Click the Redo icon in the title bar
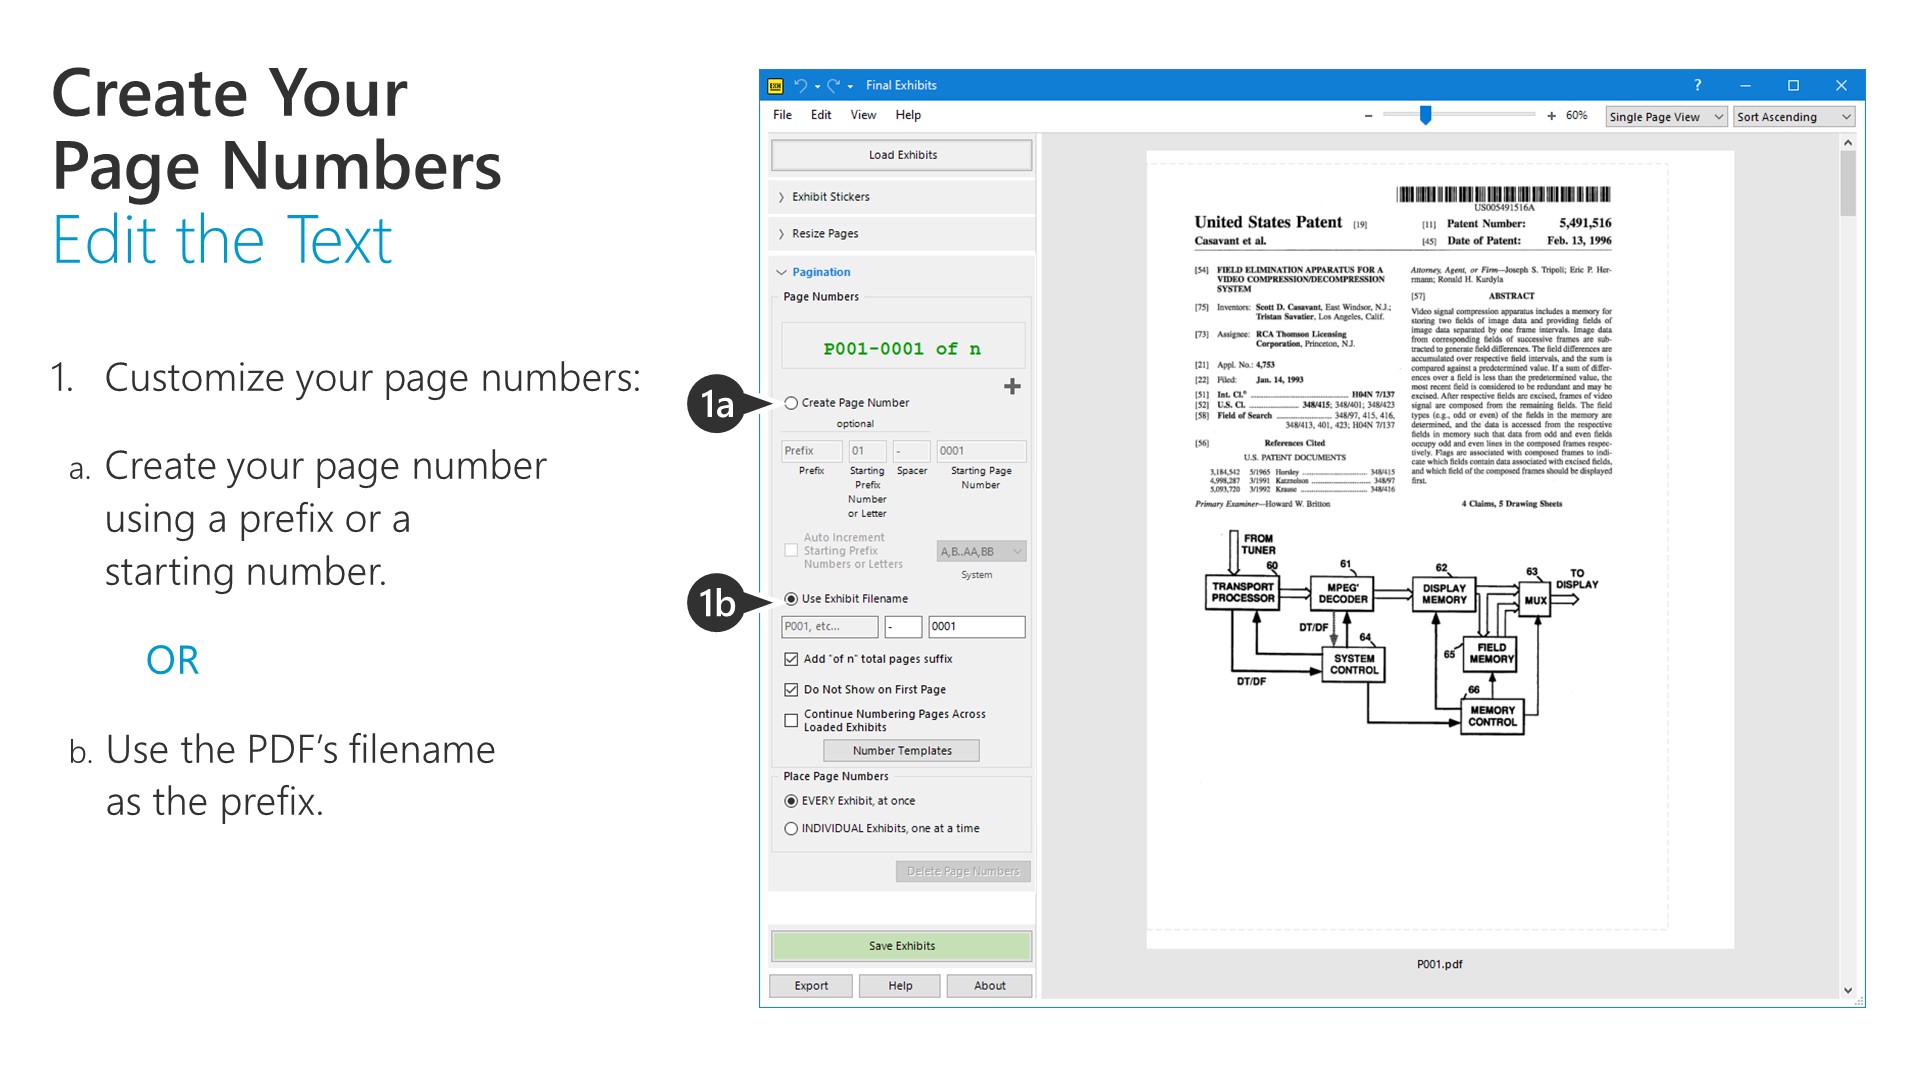 832,85
